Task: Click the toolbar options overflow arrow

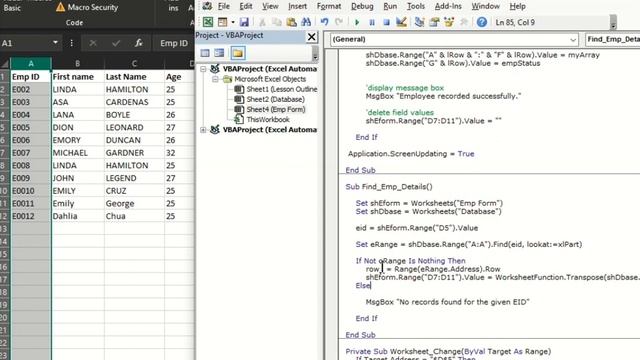Action: point(613,22)
